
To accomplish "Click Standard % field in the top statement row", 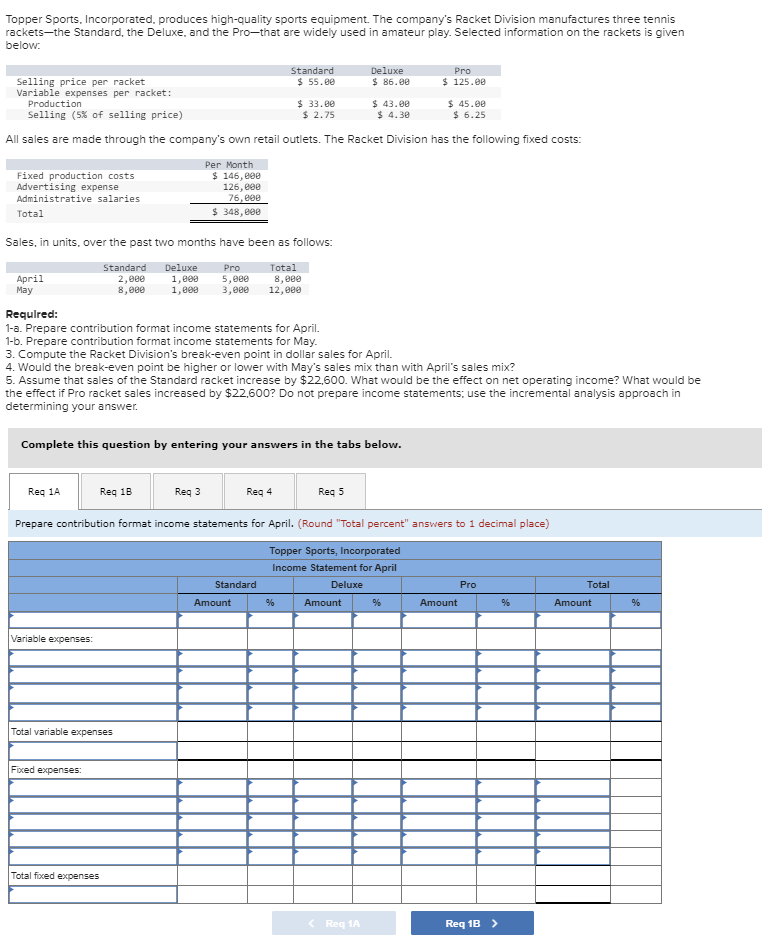I will point(270,620).
